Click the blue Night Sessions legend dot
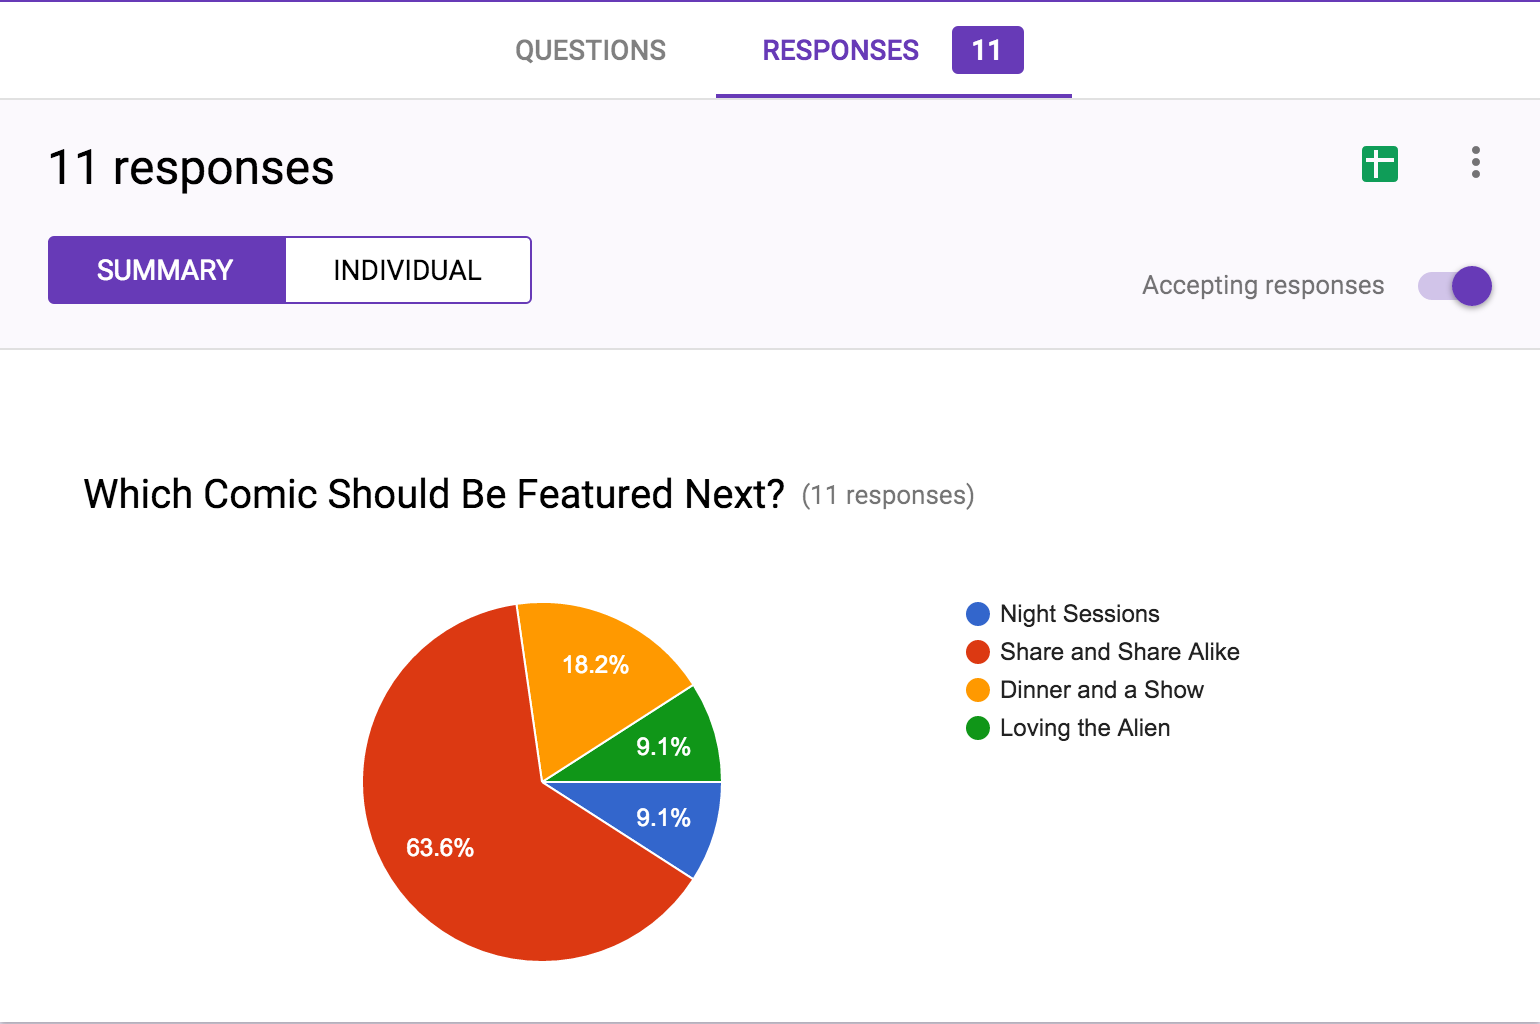This screenshot has width=1540, height=1024. point(978,614)
